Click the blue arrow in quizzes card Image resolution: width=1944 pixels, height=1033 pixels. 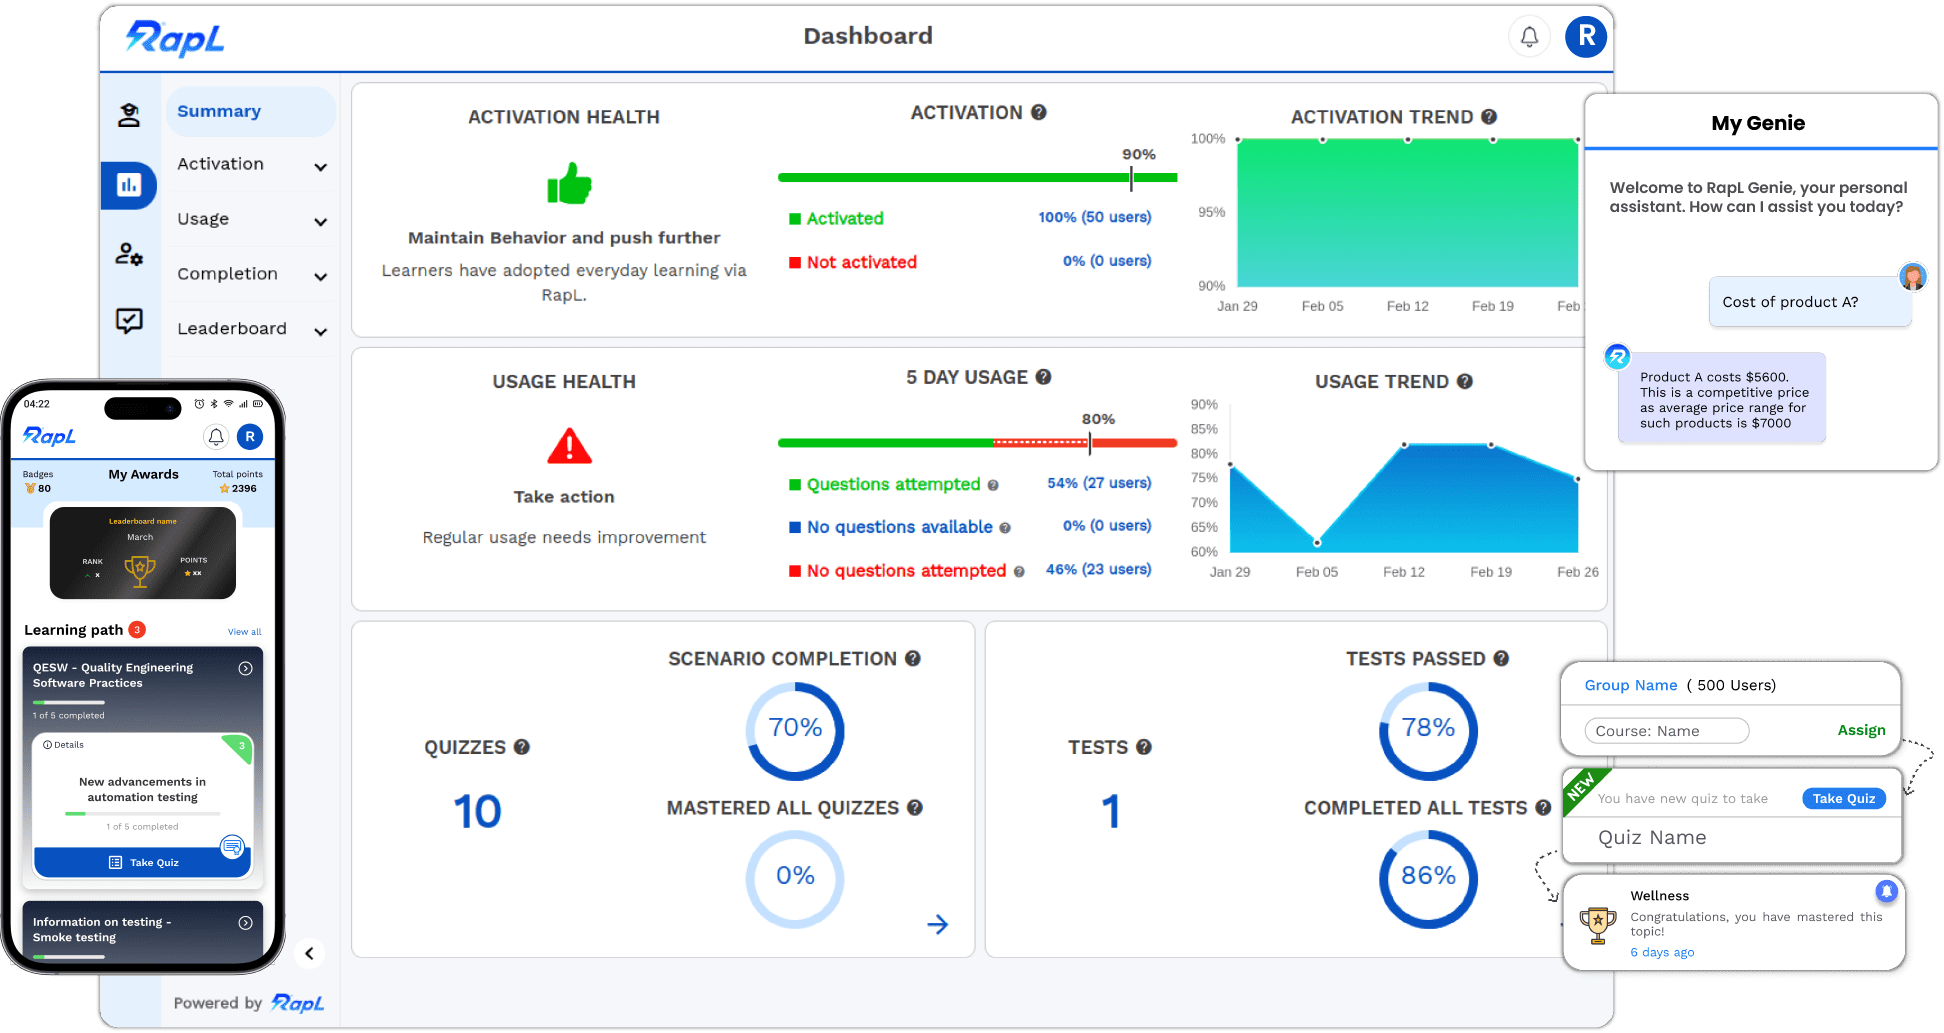tap(937, 924)
